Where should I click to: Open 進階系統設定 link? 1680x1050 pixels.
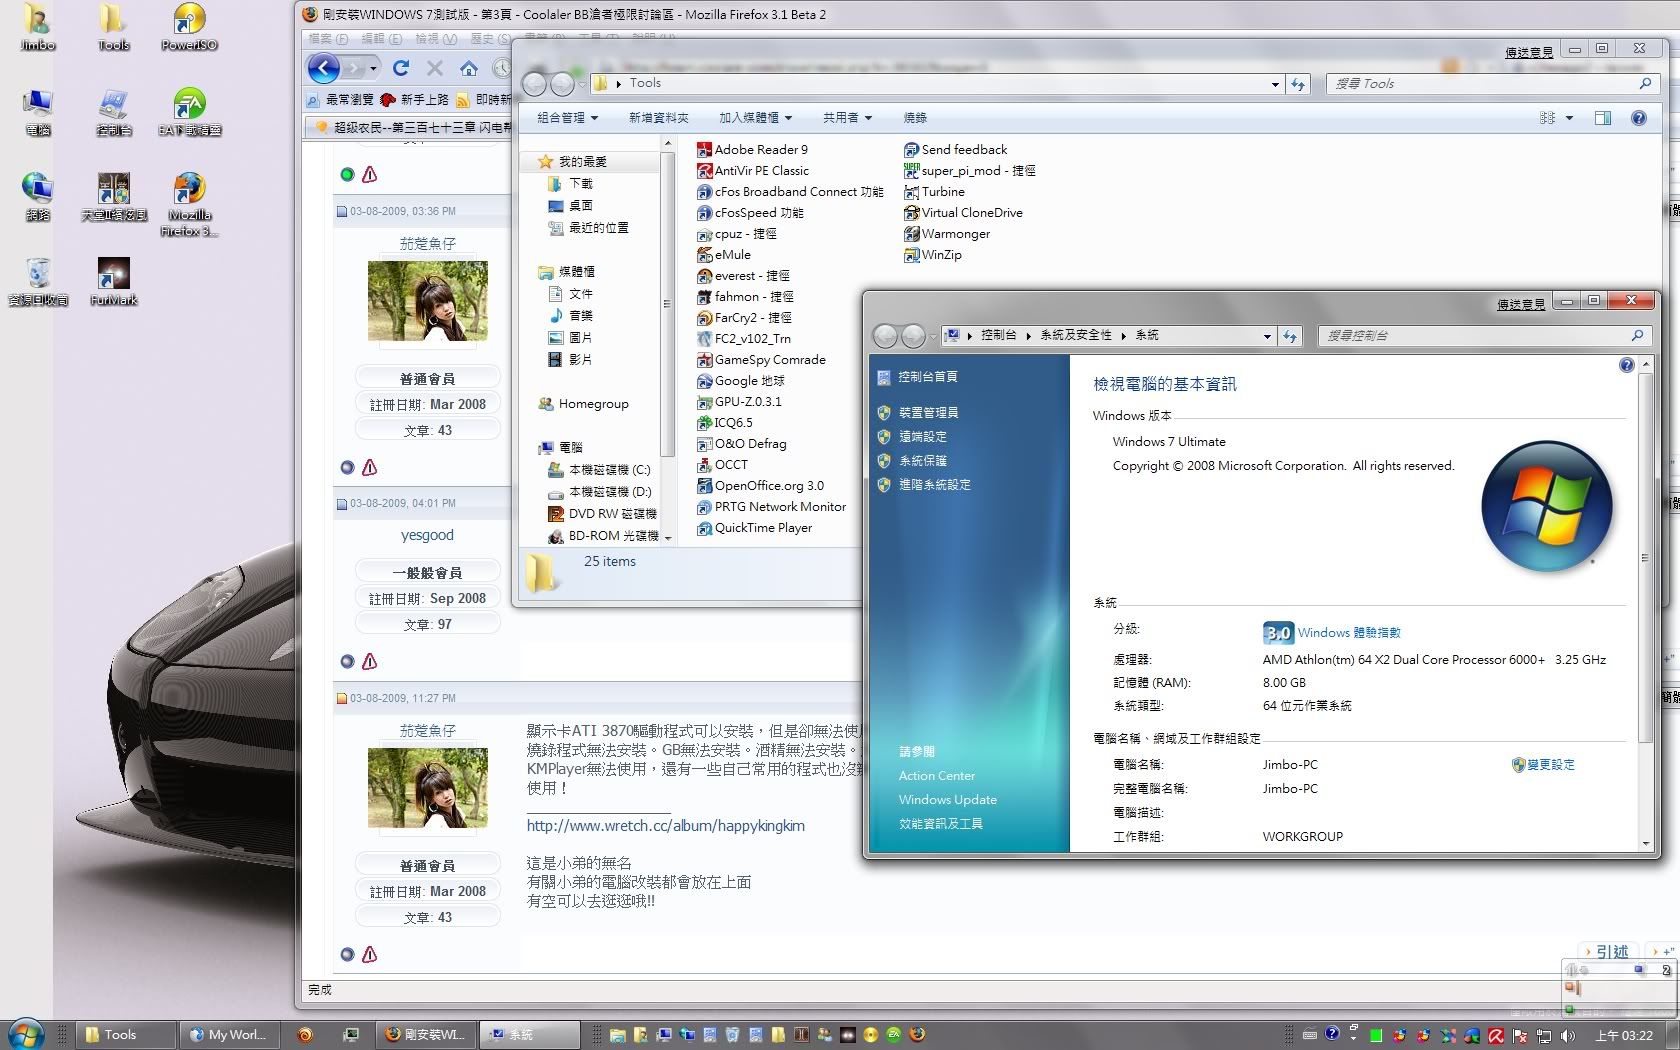(x=934, y=484)
